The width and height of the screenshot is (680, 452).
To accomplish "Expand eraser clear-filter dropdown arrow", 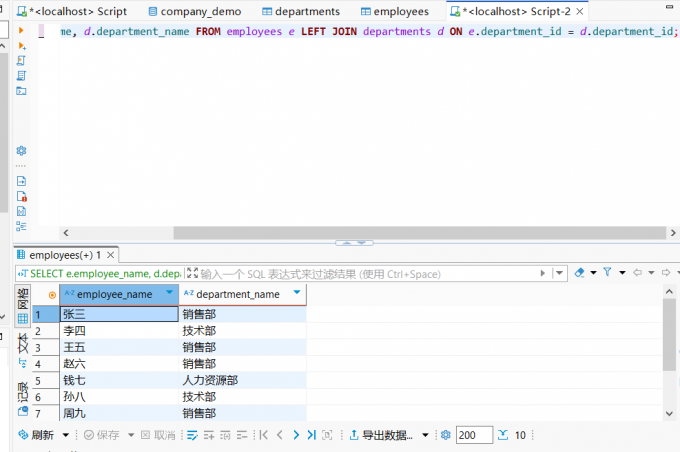I will pos(594,273).
